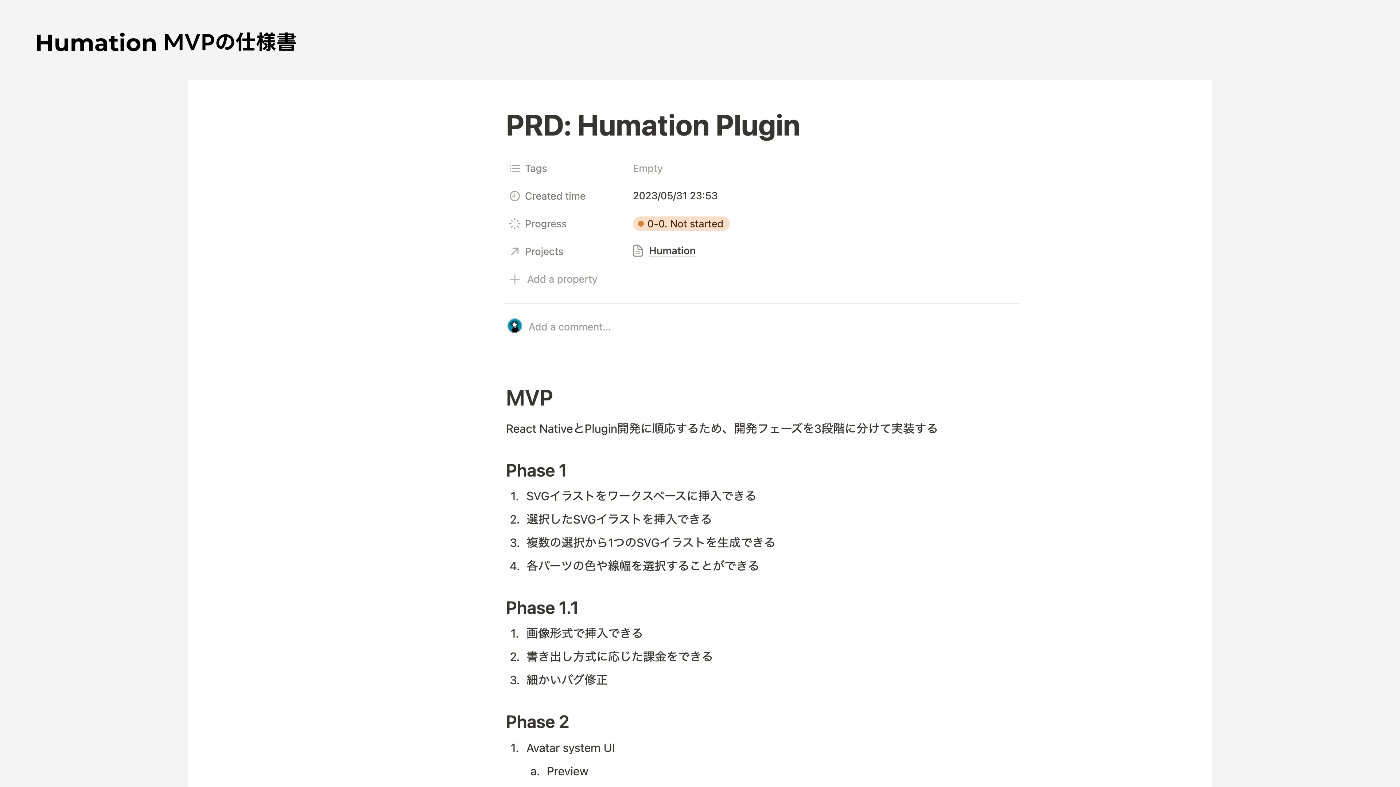Screen dimensions: 1400x787
Task: Click the sentence starting with React NativeとPlugin開発
Action: tap(722, 429)
